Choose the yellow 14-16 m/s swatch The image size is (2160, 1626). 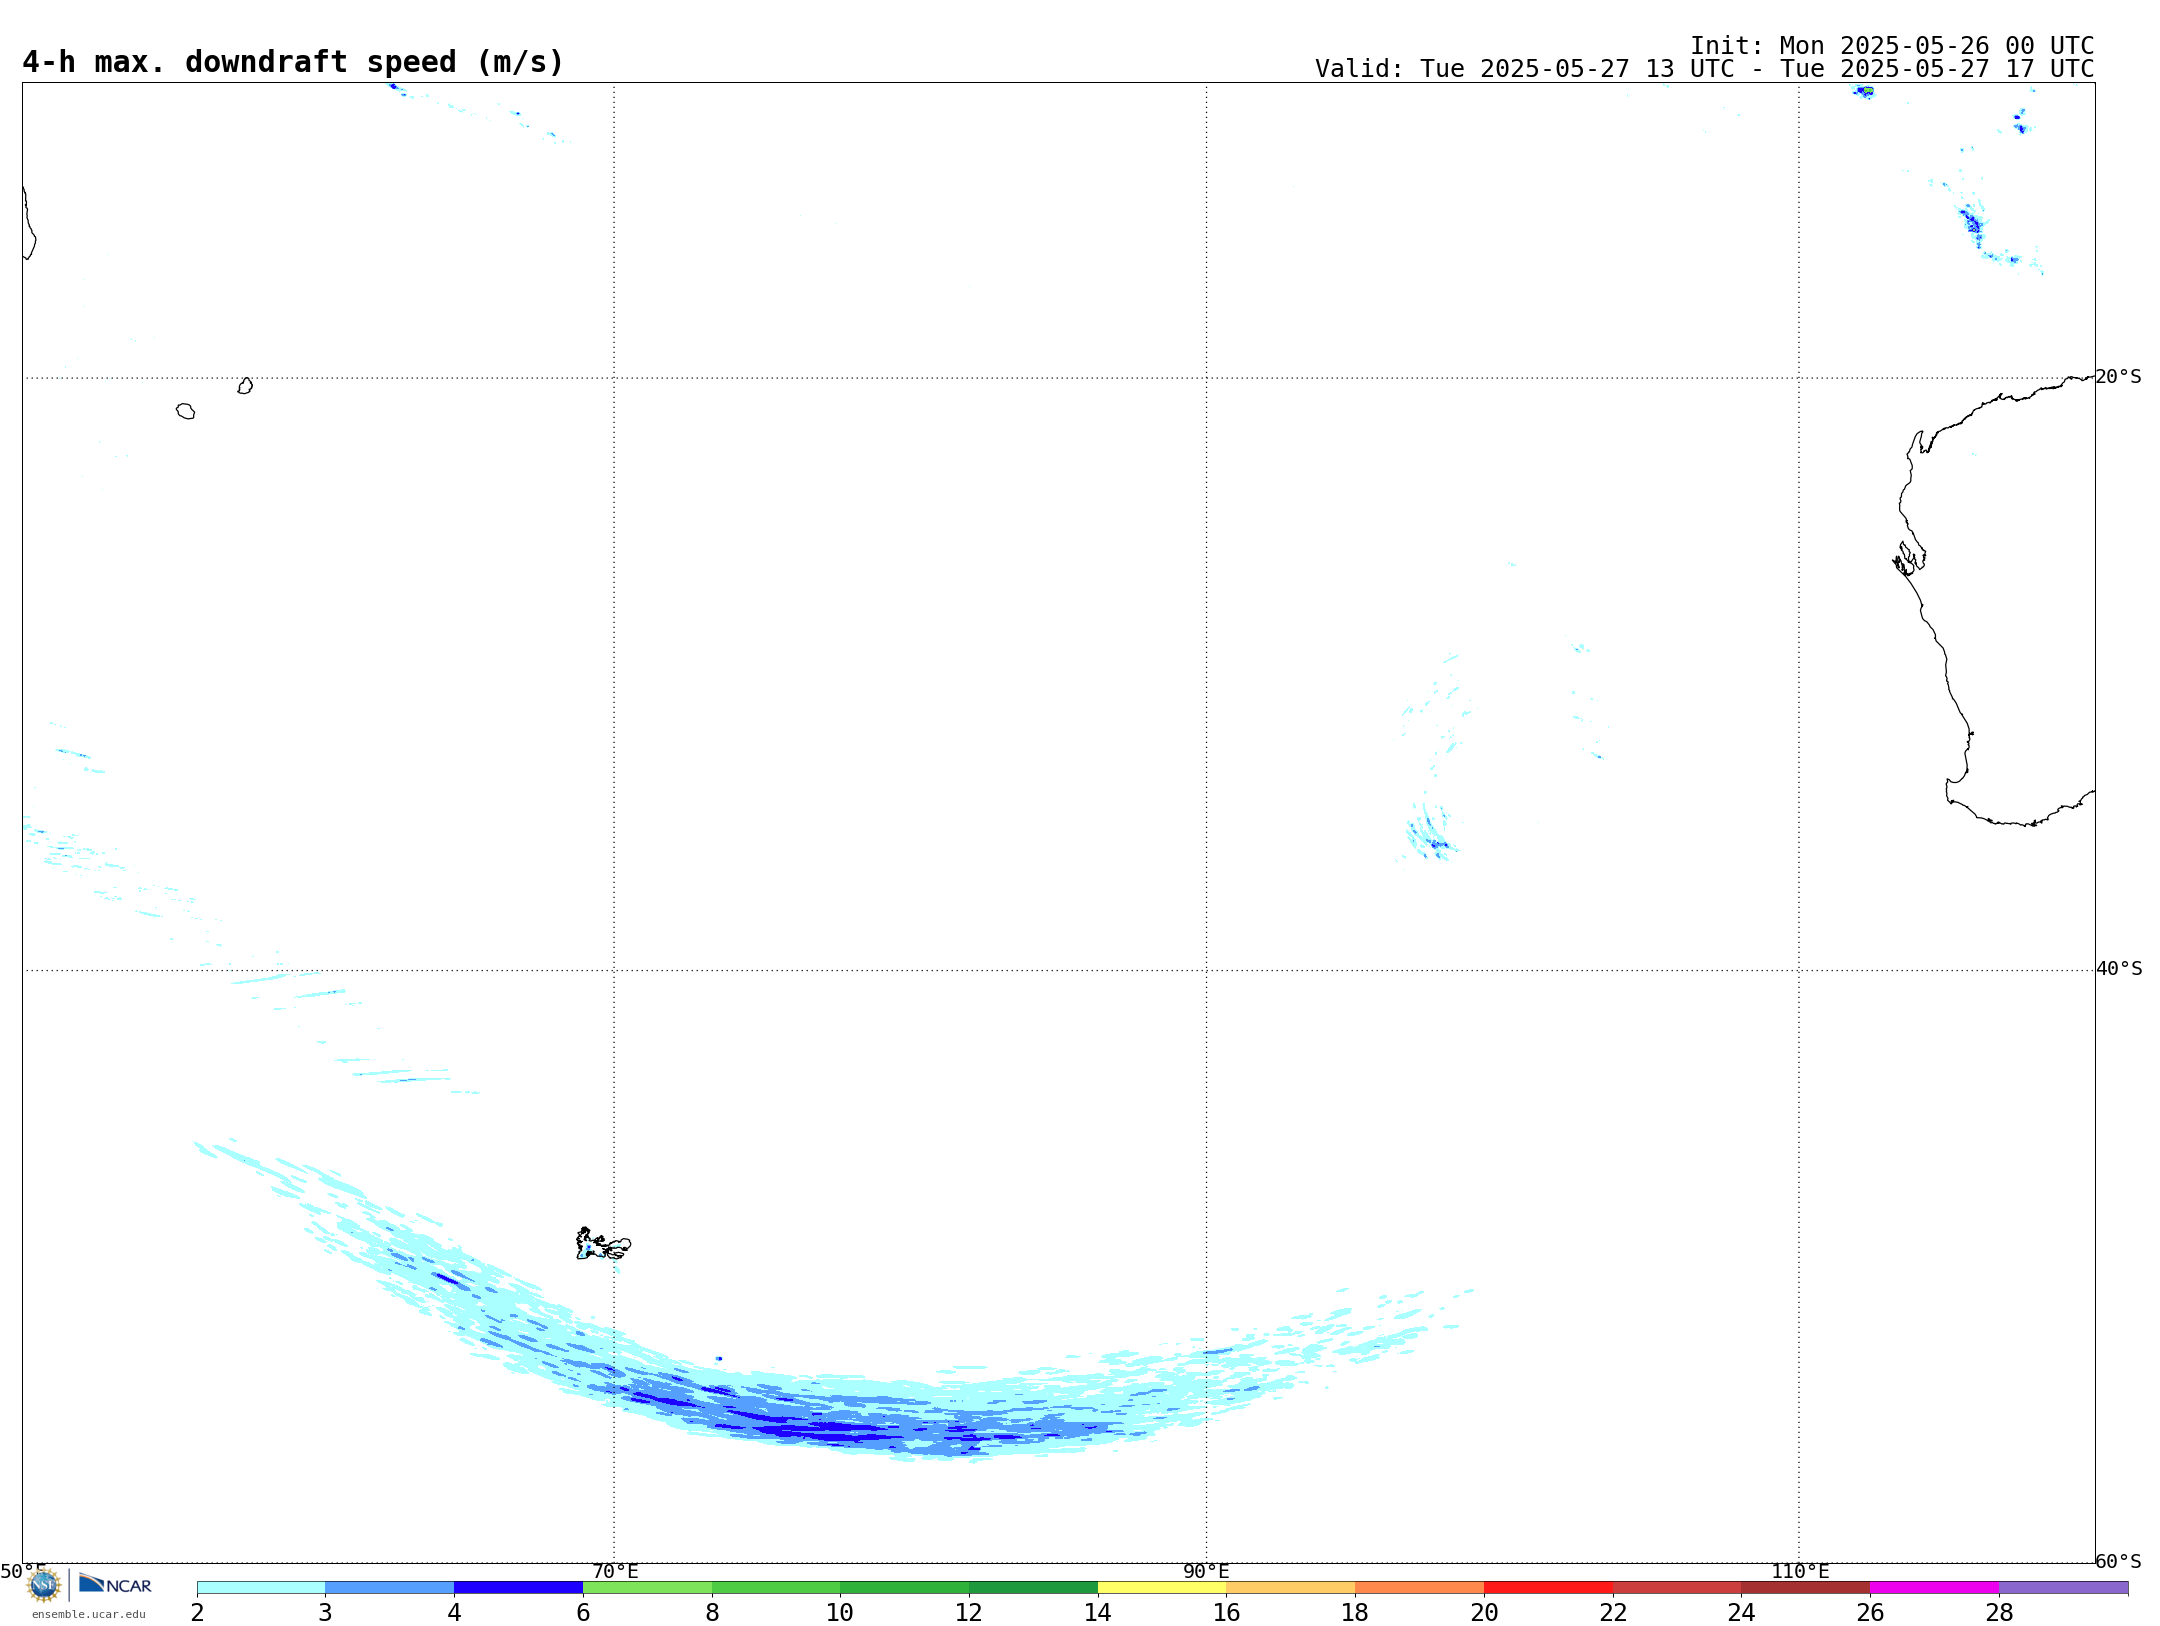[1162, 1588]
